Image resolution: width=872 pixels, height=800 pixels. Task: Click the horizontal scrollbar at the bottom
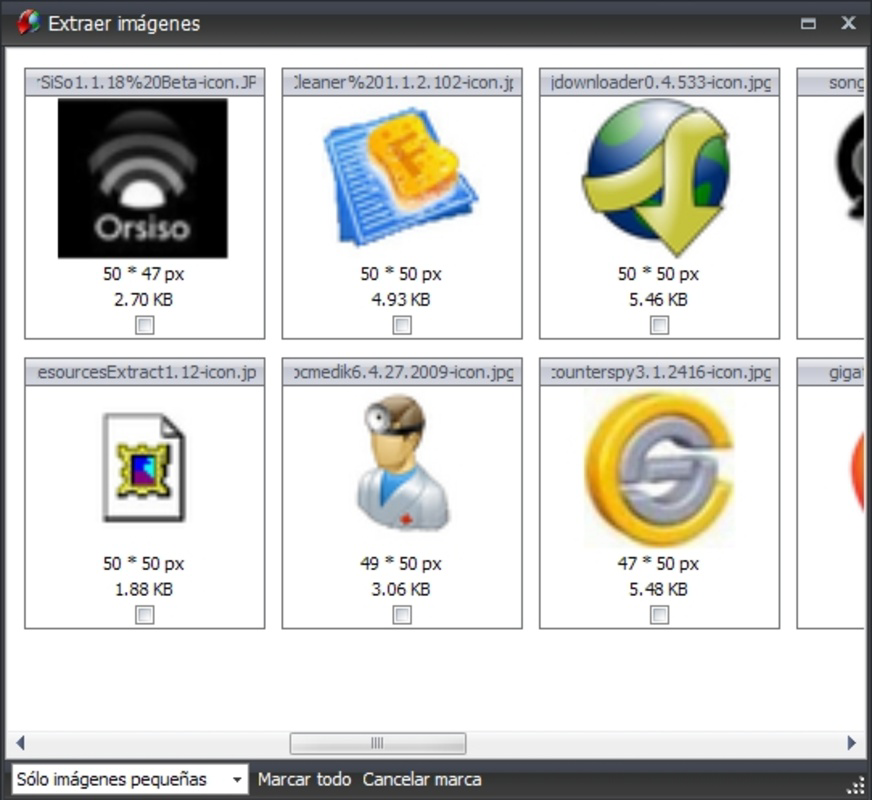[x=378, y=743]
